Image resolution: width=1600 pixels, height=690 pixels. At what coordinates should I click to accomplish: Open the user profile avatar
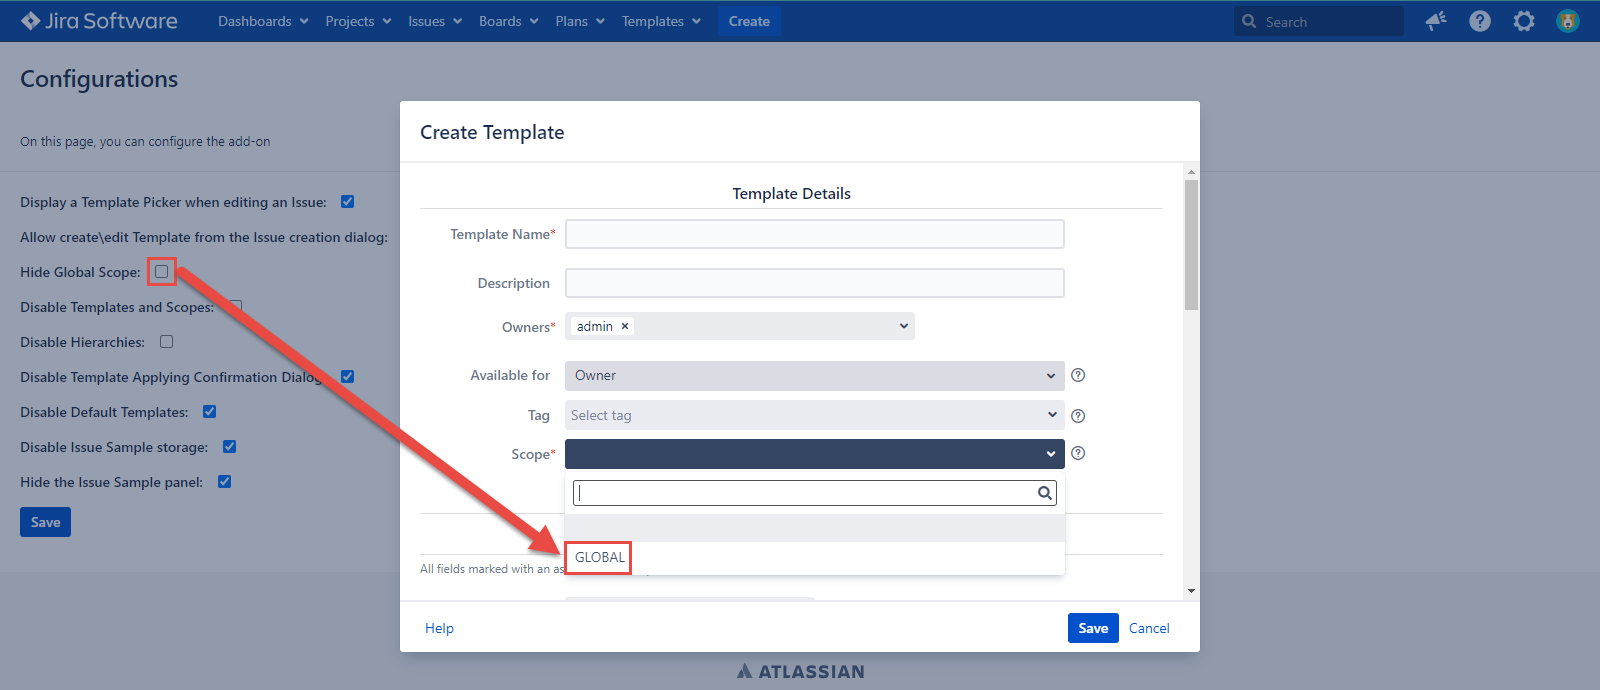point(1568,21)
